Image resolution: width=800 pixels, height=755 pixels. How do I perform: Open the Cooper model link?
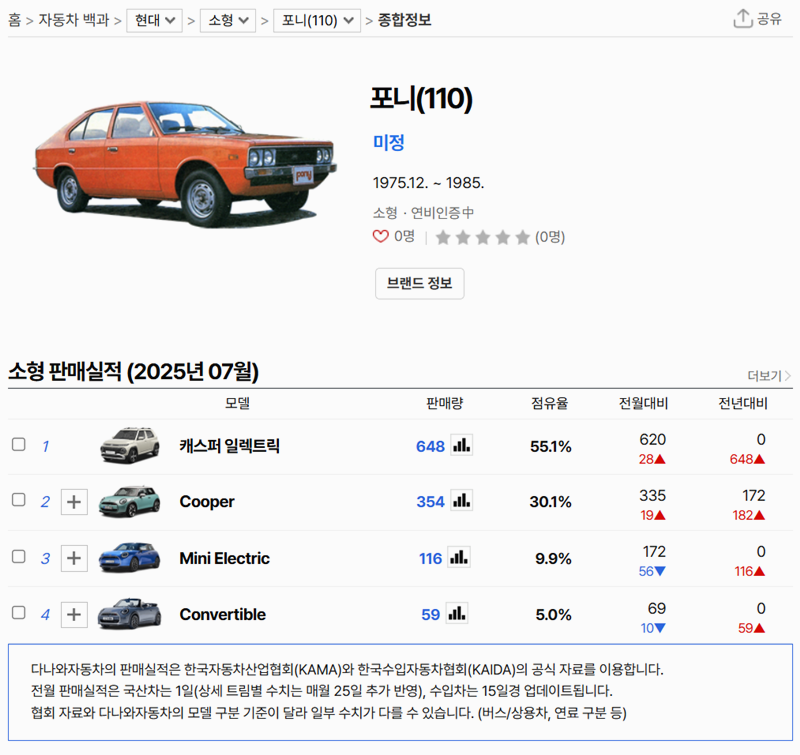[207, 502]
